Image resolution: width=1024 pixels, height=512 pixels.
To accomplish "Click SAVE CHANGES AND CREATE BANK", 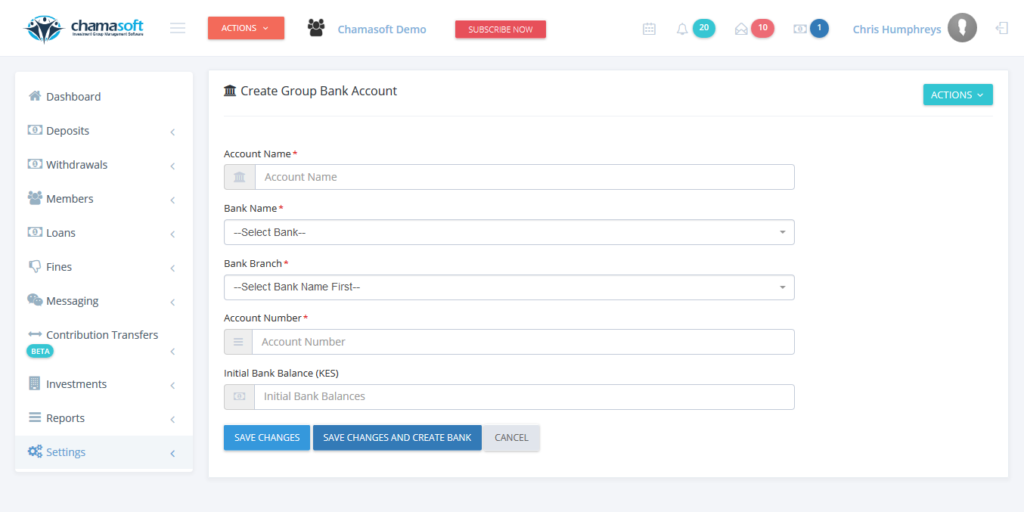I will (x=397, y=438).
